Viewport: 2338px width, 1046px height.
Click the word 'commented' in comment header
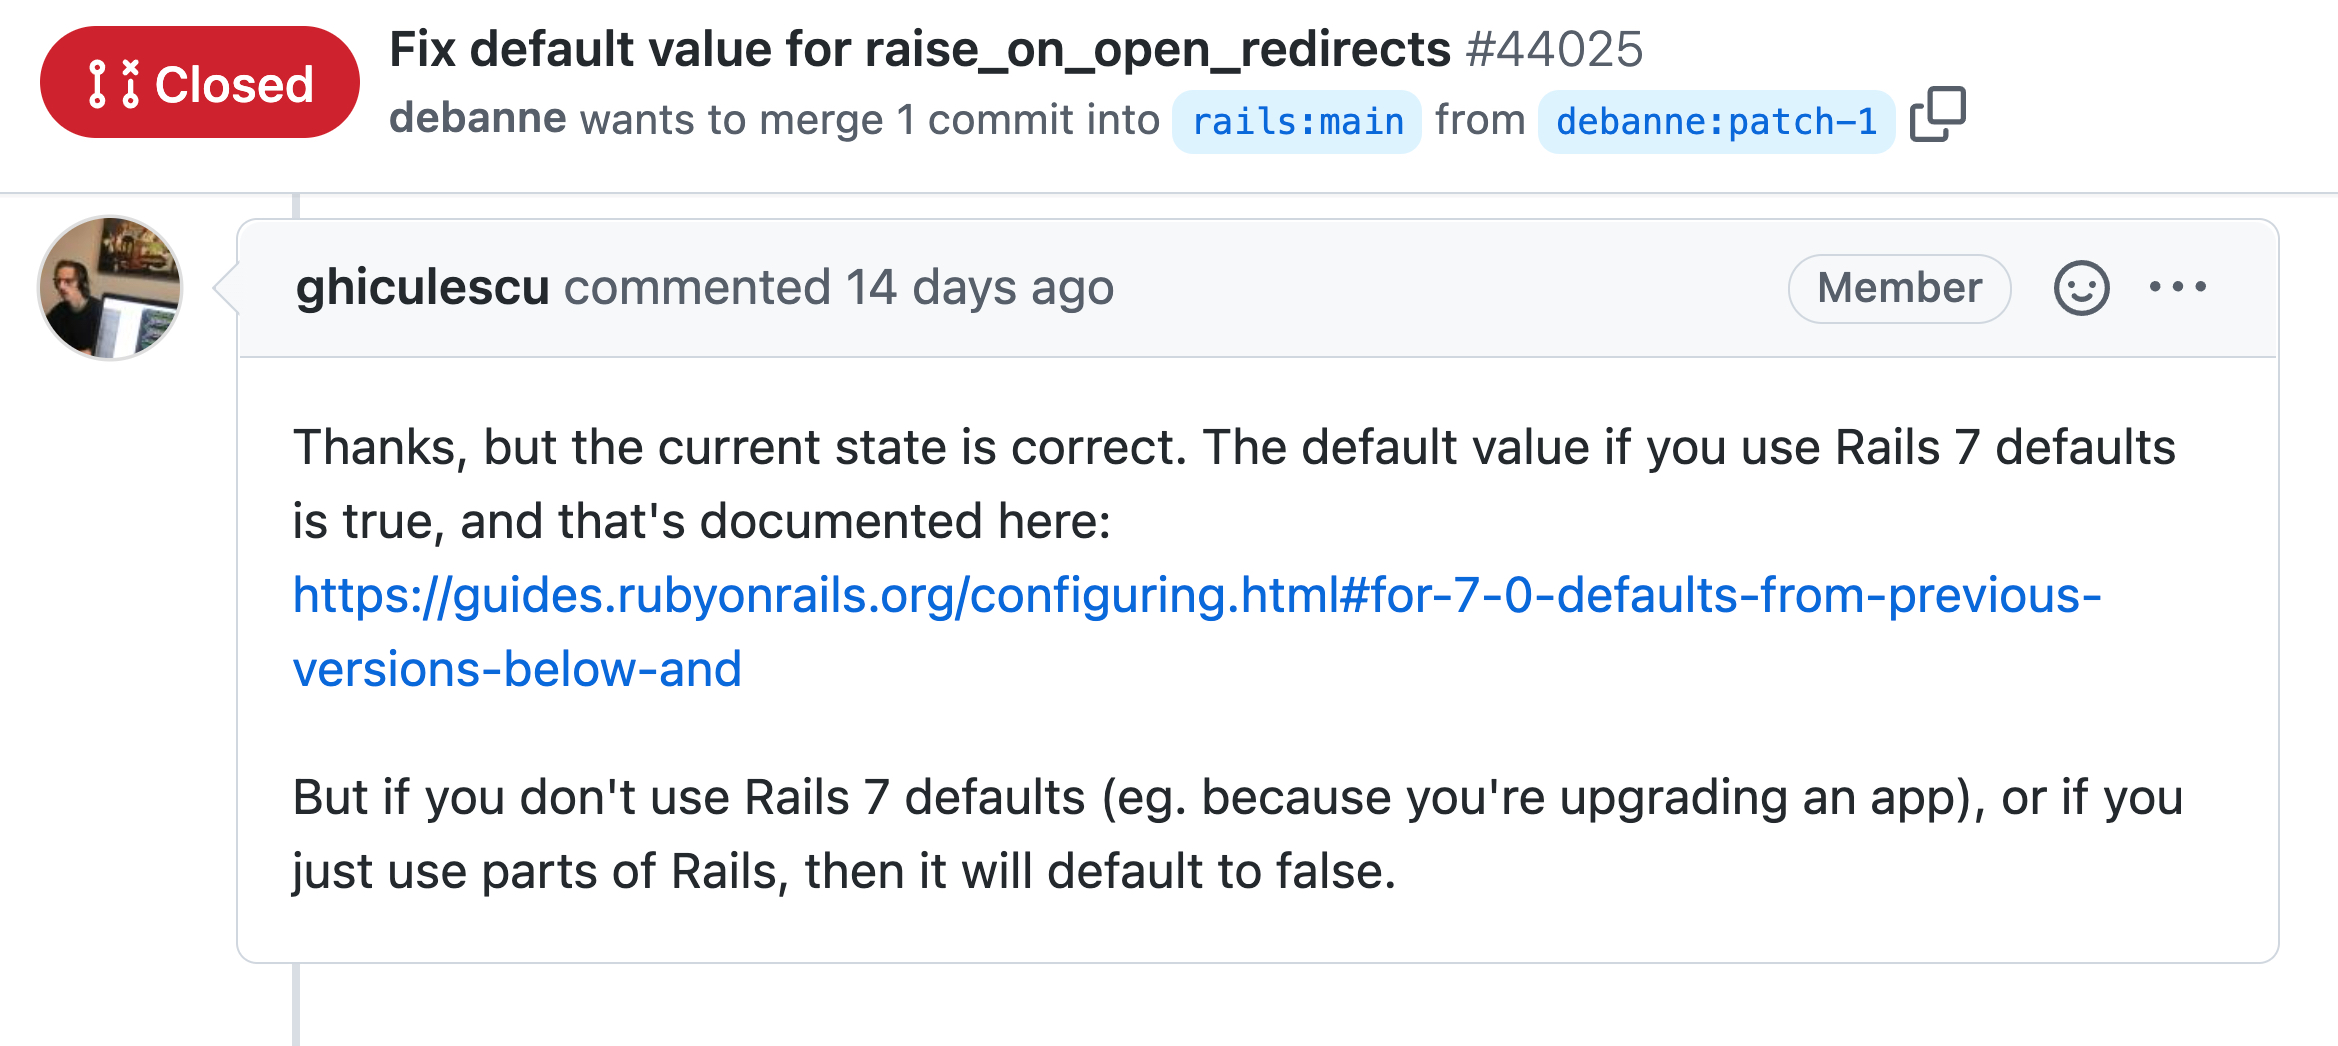click(x=697, y=288)
